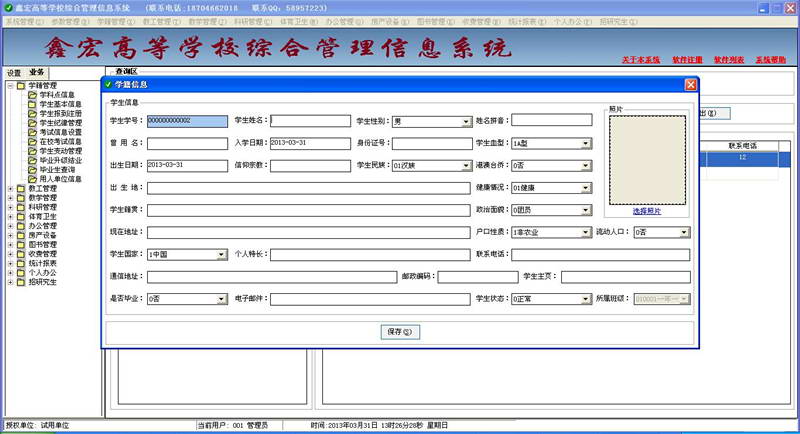
Task: Open the 学生国家 dropdown
Action: click(x=221, y=254)
